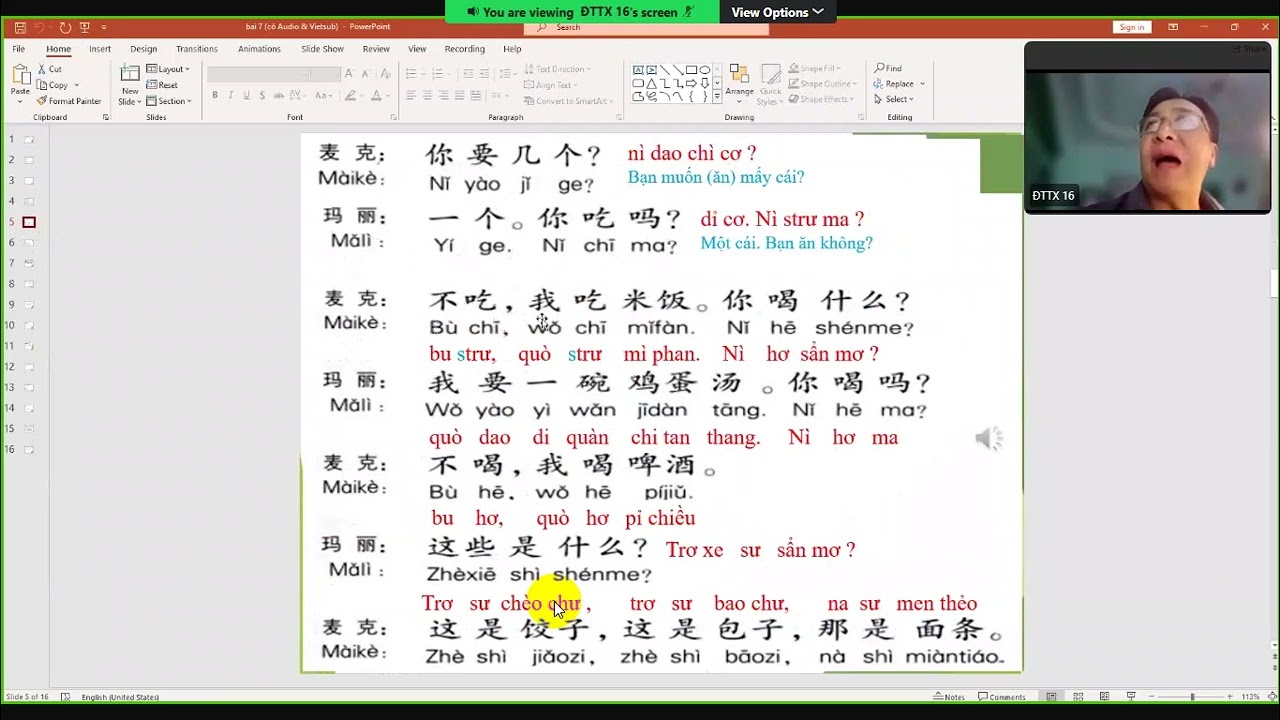Click the Sign in button
This screenshot has width=1280, height=720.
pos(1131,27)
